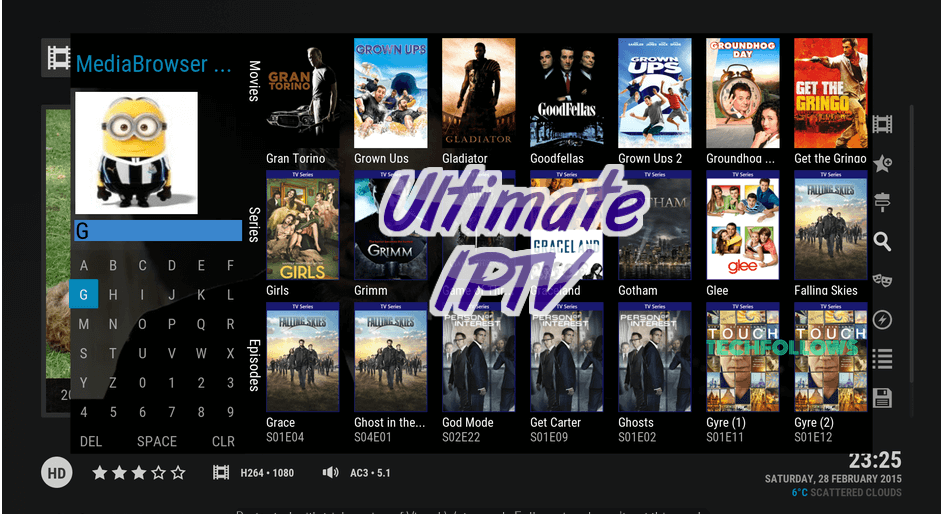Image resolution: width=943 pixels, height=514 pixels.
Task: Open the Ghost in the... S04E01 episode
Action: (390, 357)
